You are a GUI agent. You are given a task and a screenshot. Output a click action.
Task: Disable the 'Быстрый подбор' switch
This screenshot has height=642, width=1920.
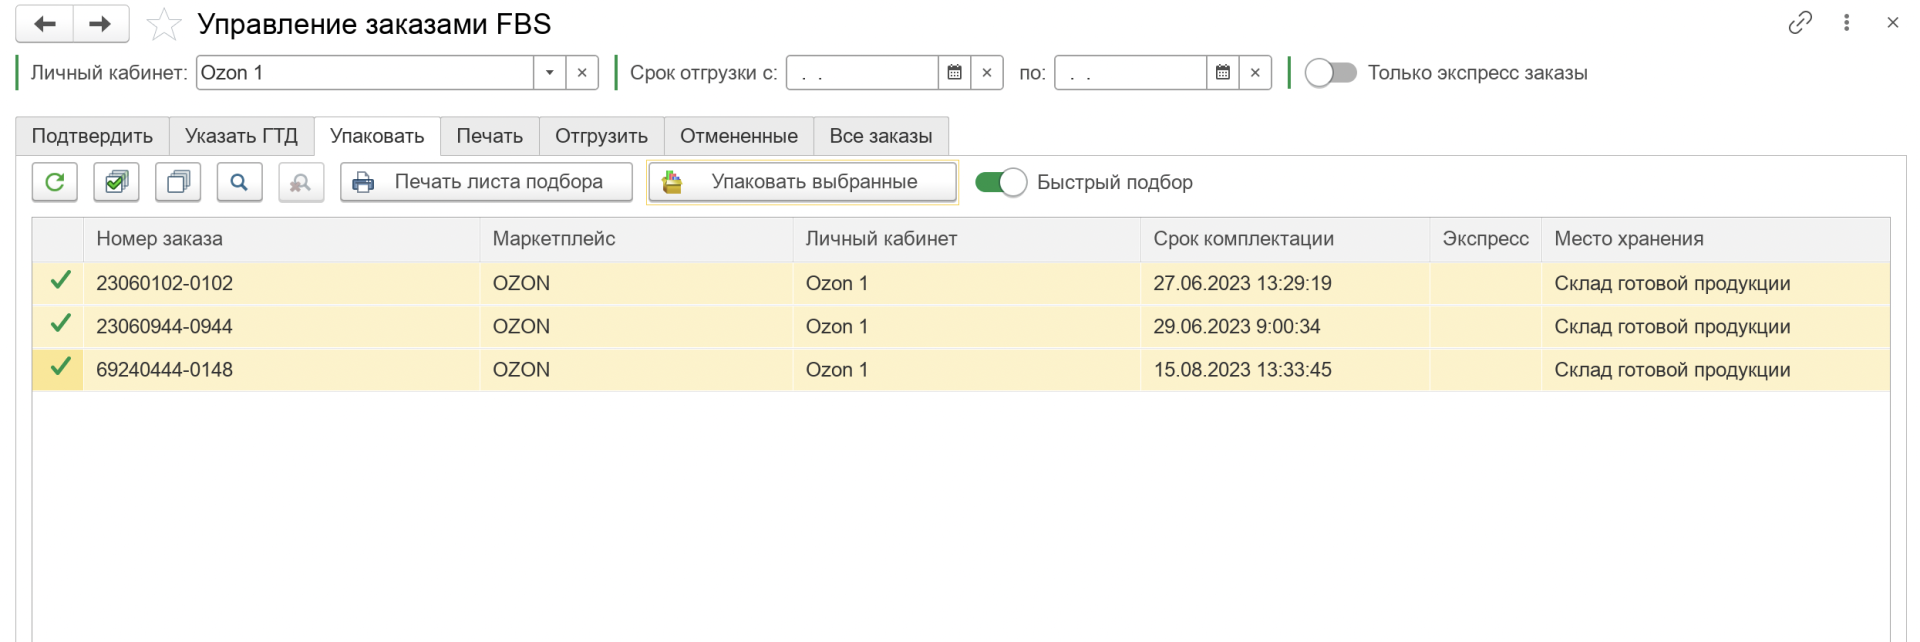pyautogui.click(x=1000, y=182)
